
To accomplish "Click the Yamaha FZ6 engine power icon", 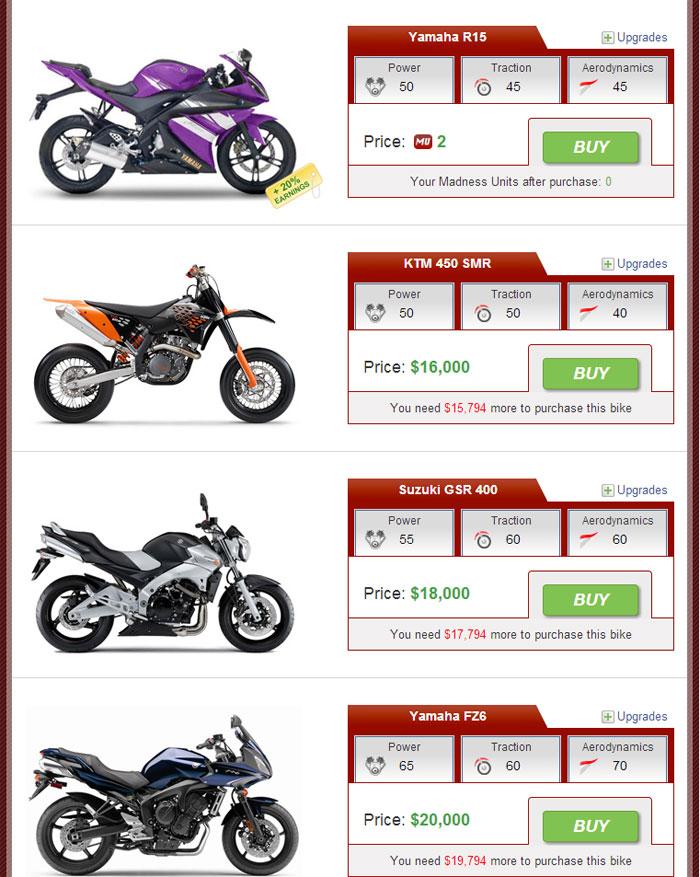I will (375, 766).
